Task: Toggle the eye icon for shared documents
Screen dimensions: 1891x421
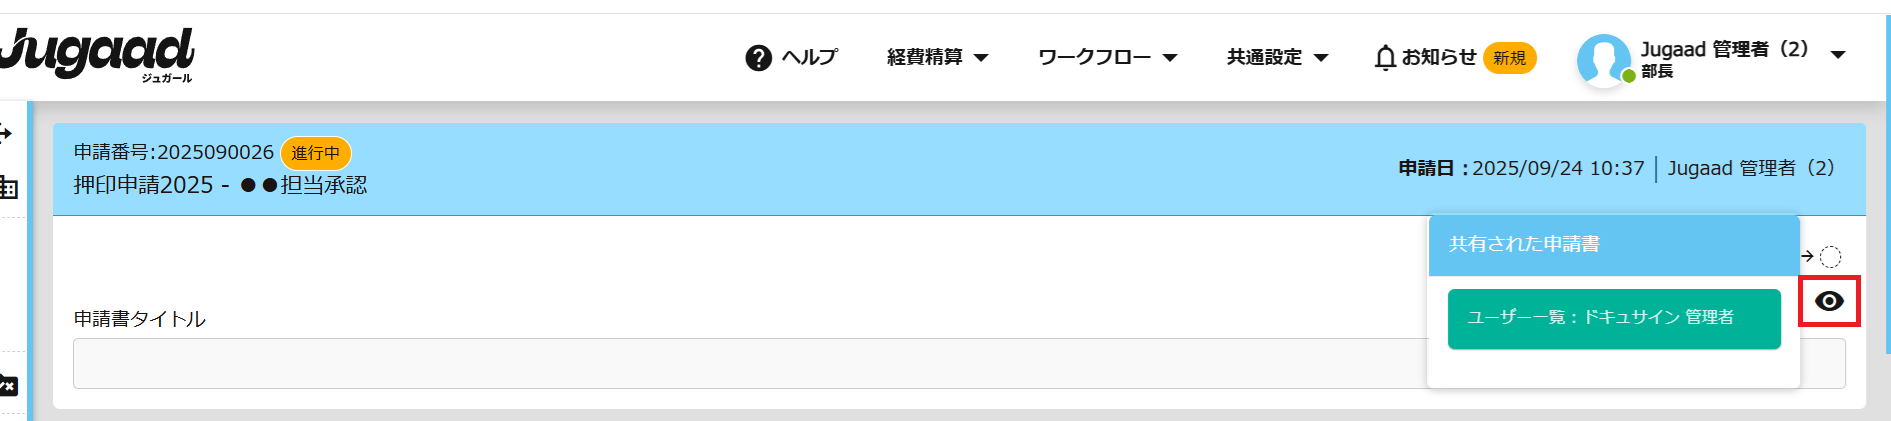Action: pyautogui.click(x=1829, y=301)
